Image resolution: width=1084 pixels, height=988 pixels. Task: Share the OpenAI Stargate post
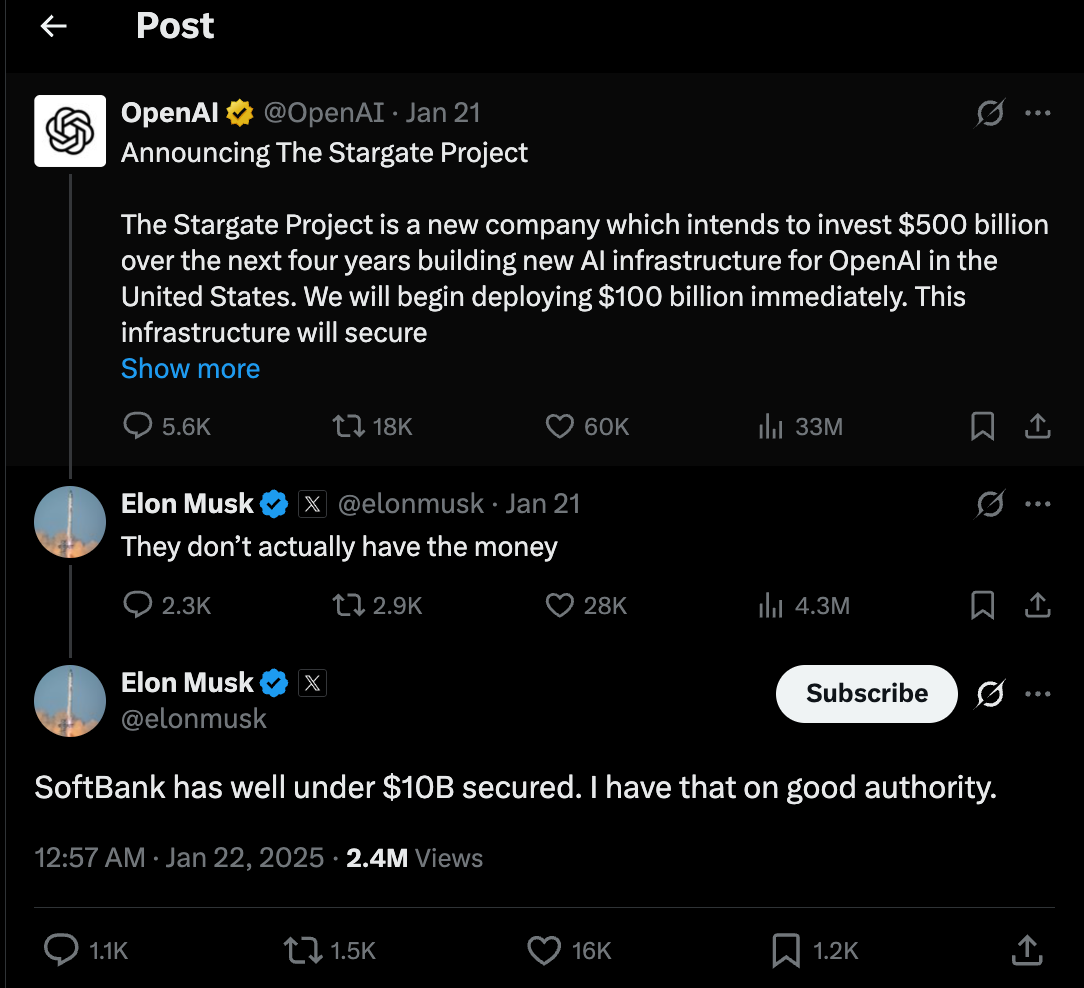[x=1038, y=427]
